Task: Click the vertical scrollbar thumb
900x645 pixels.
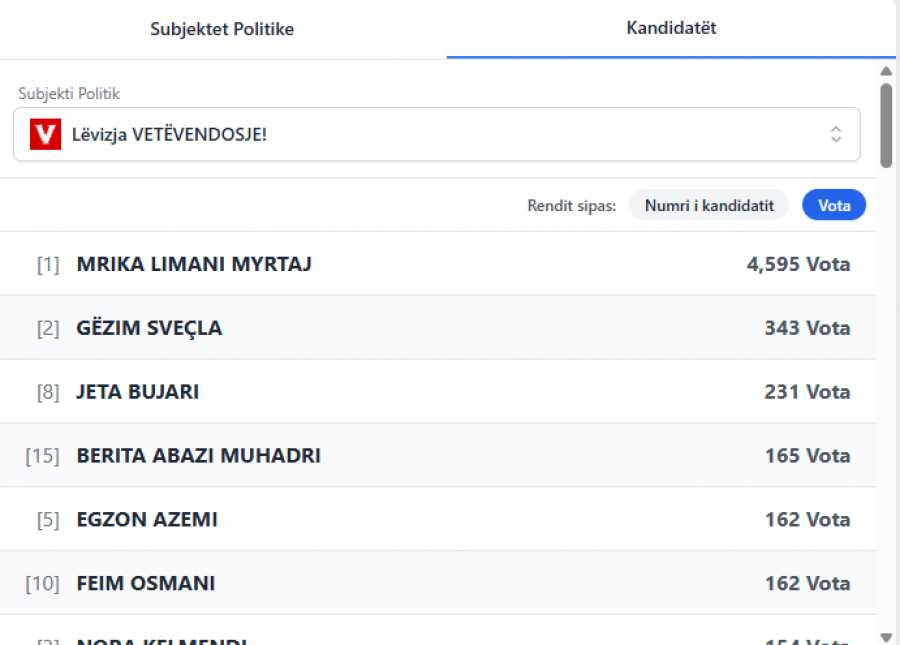Action: 886,125
